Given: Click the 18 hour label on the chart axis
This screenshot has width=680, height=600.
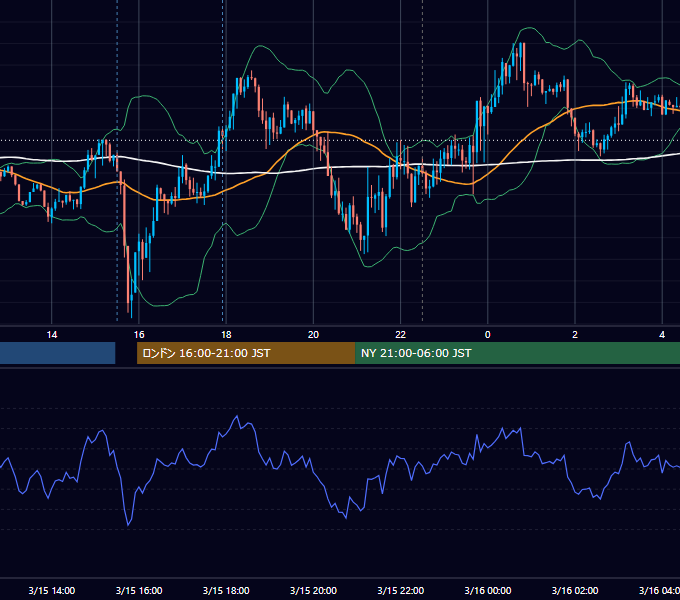Looking at the screenshot, I should (x=226, y=335).
